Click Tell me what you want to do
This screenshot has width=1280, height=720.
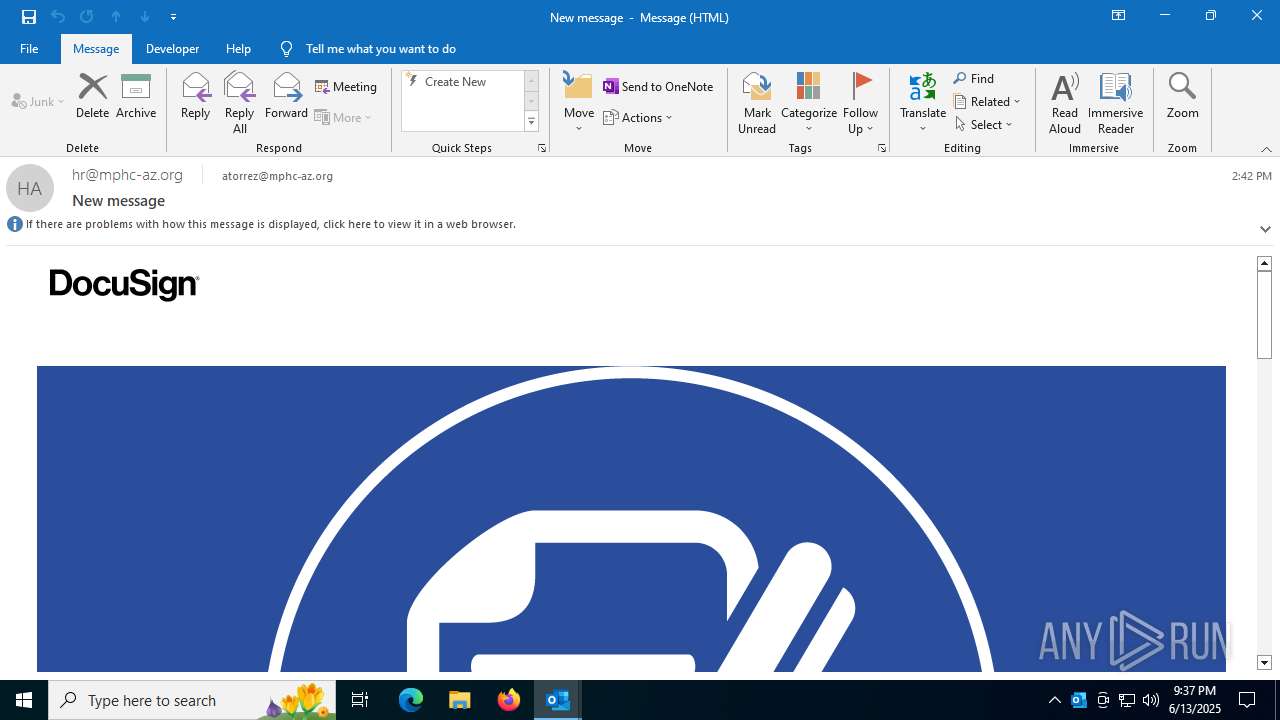380,49
